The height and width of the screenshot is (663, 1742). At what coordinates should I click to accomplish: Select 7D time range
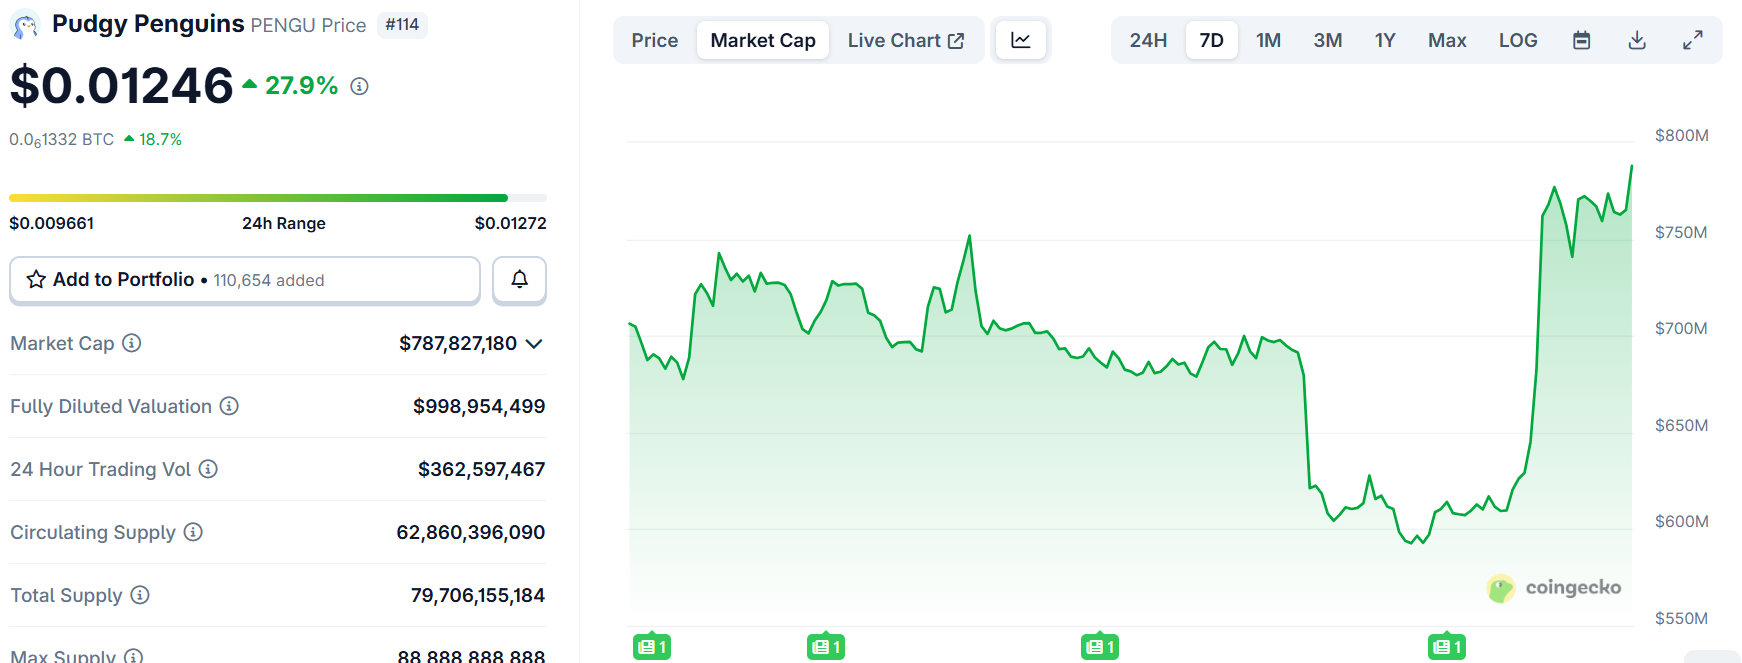point(1212,40)
